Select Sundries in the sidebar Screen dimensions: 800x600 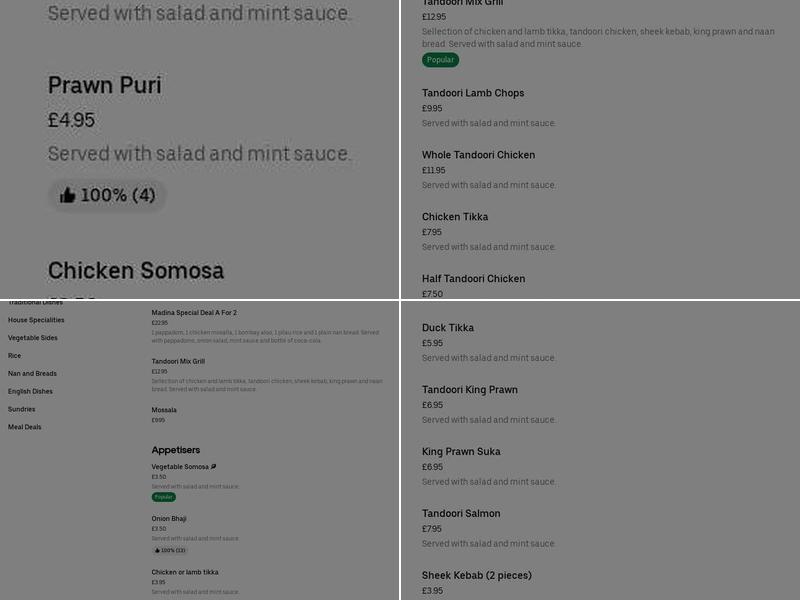coord(22,409)
